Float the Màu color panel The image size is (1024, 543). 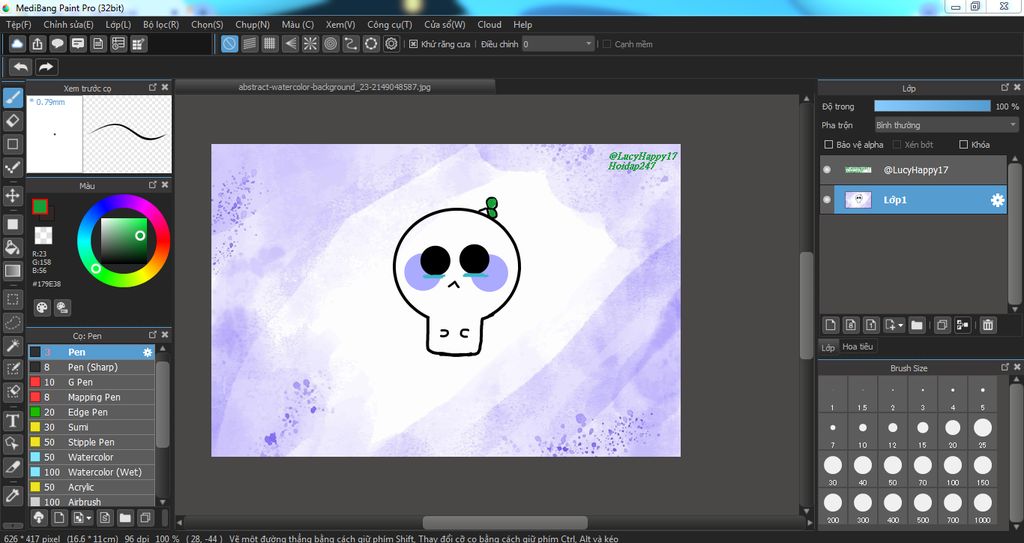[153, 186]
